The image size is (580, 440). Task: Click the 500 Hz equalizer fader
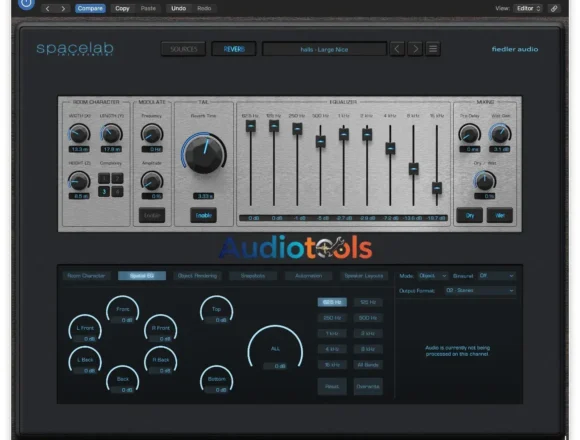click(x=320, y=142)
